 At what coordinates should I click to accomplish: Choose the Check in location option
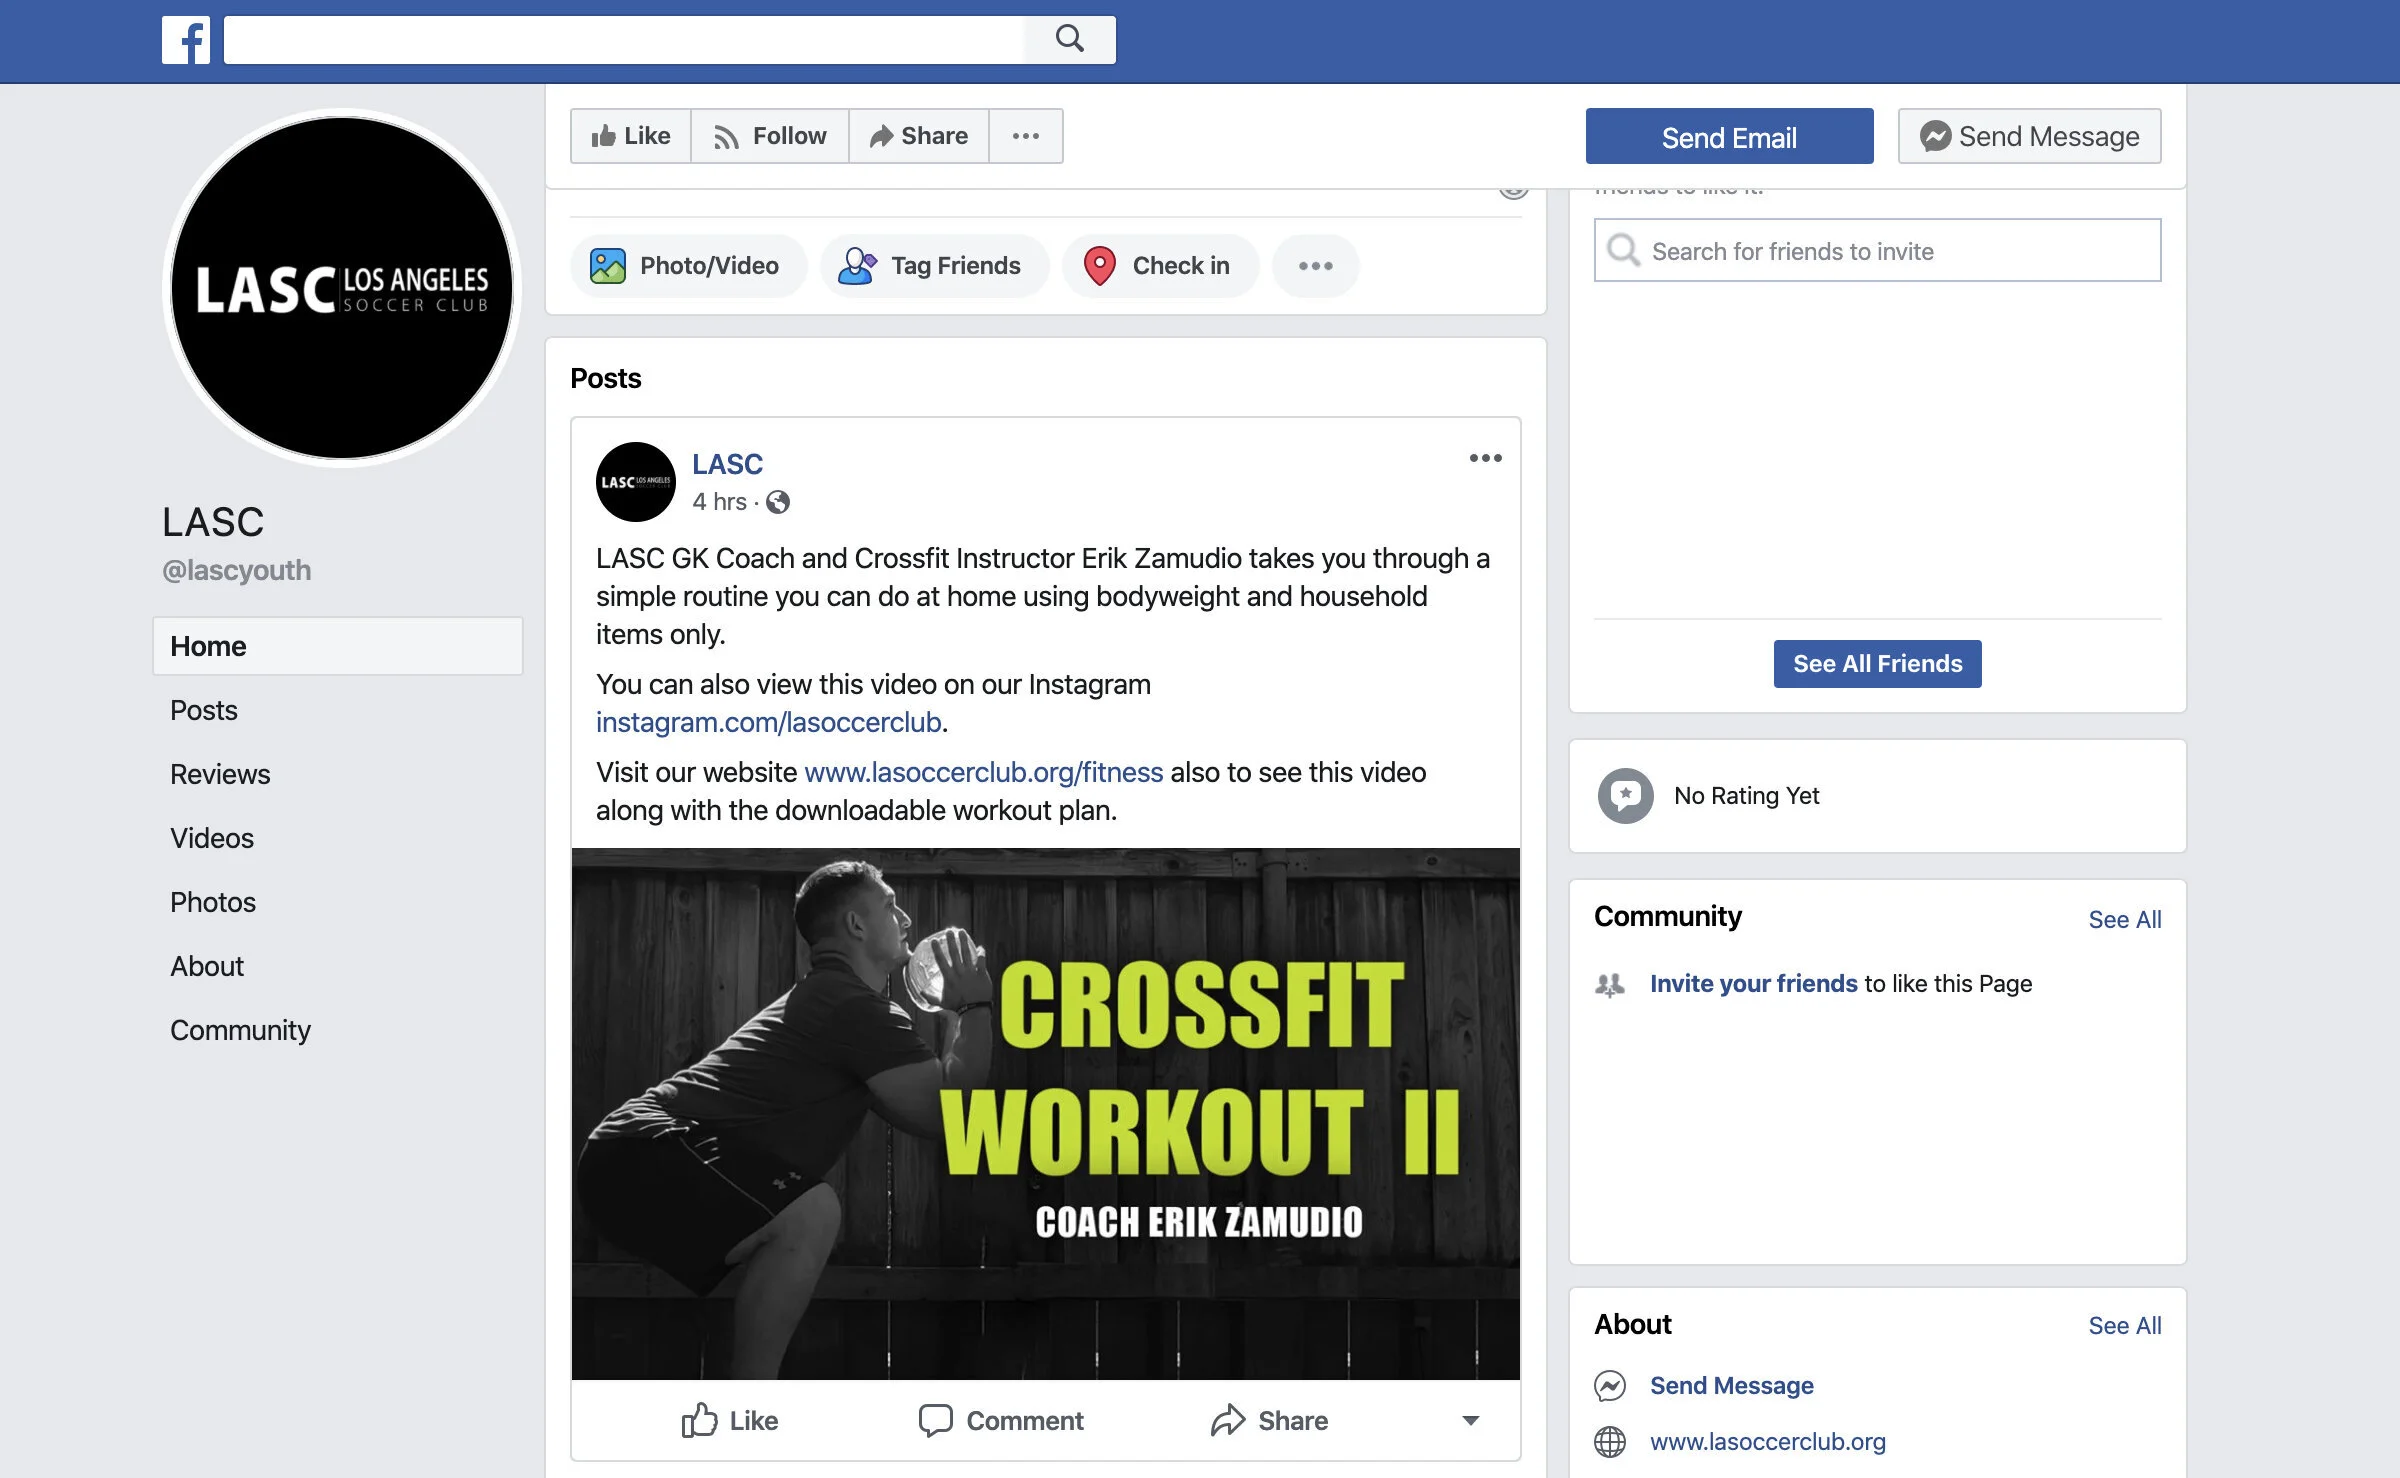(1160, 266)
